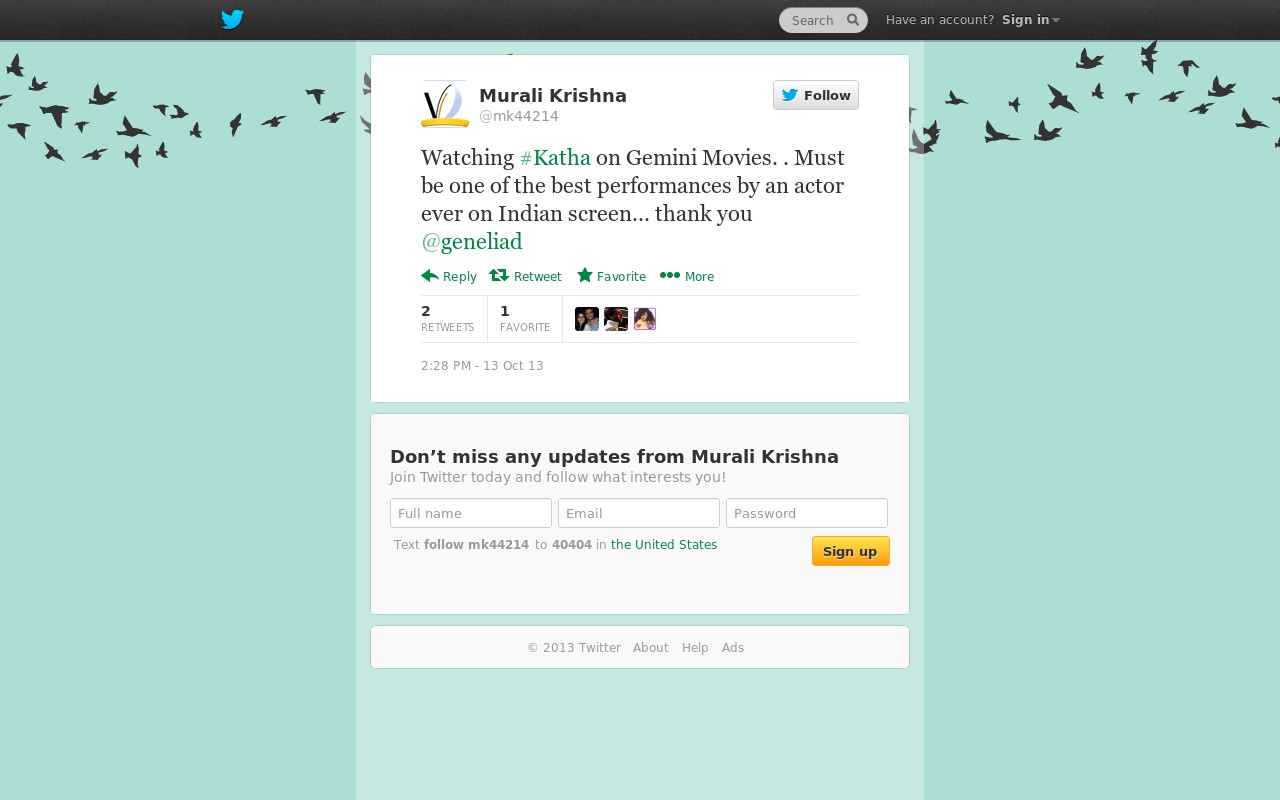The height and width of the screenshot is (800, 1280).
Task: Click the © 2013 Twitter footer text
Action: (574, 648)
